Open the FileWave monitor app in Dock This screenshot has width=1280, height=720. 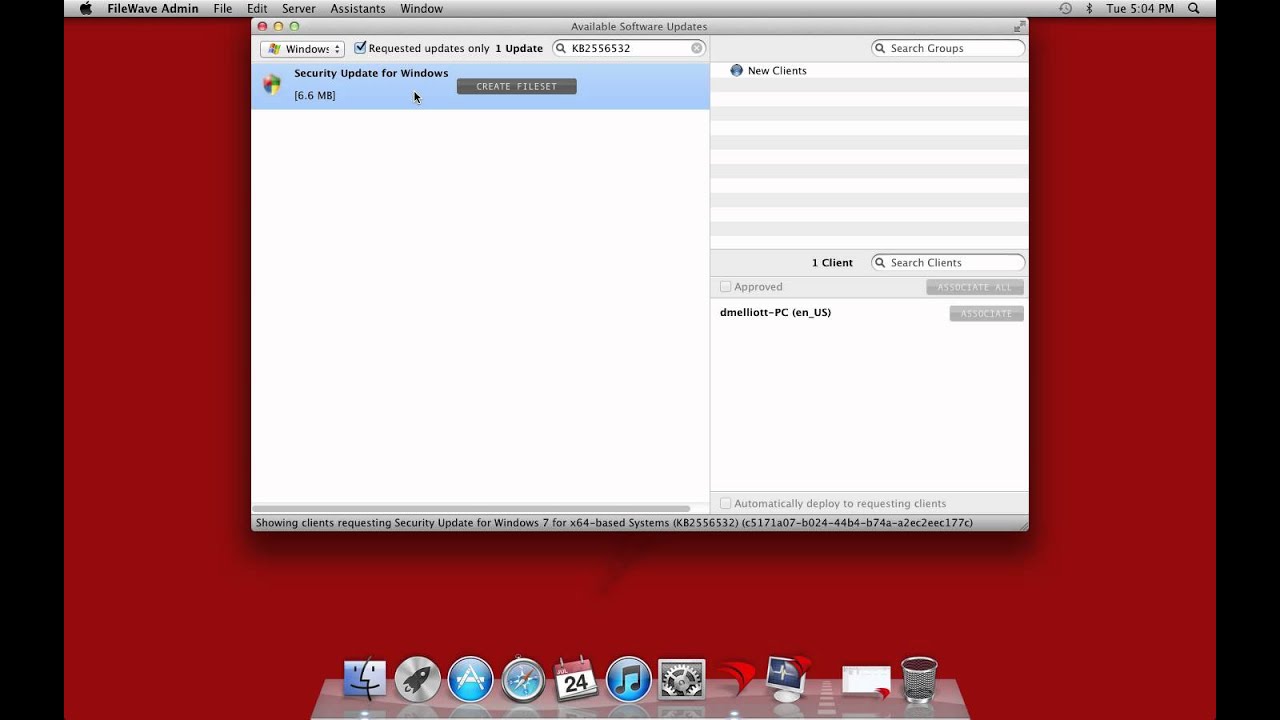coord(788,679)
